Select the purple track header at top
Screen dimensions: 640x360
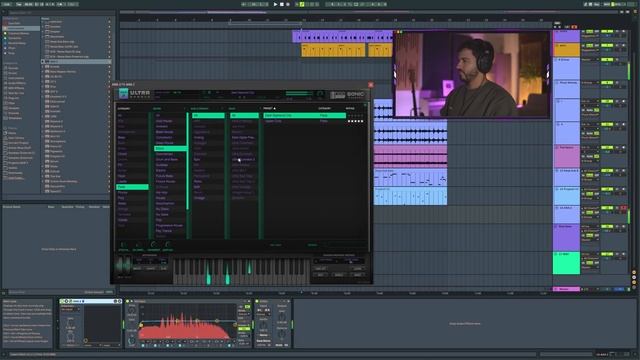tap(566, 36)
